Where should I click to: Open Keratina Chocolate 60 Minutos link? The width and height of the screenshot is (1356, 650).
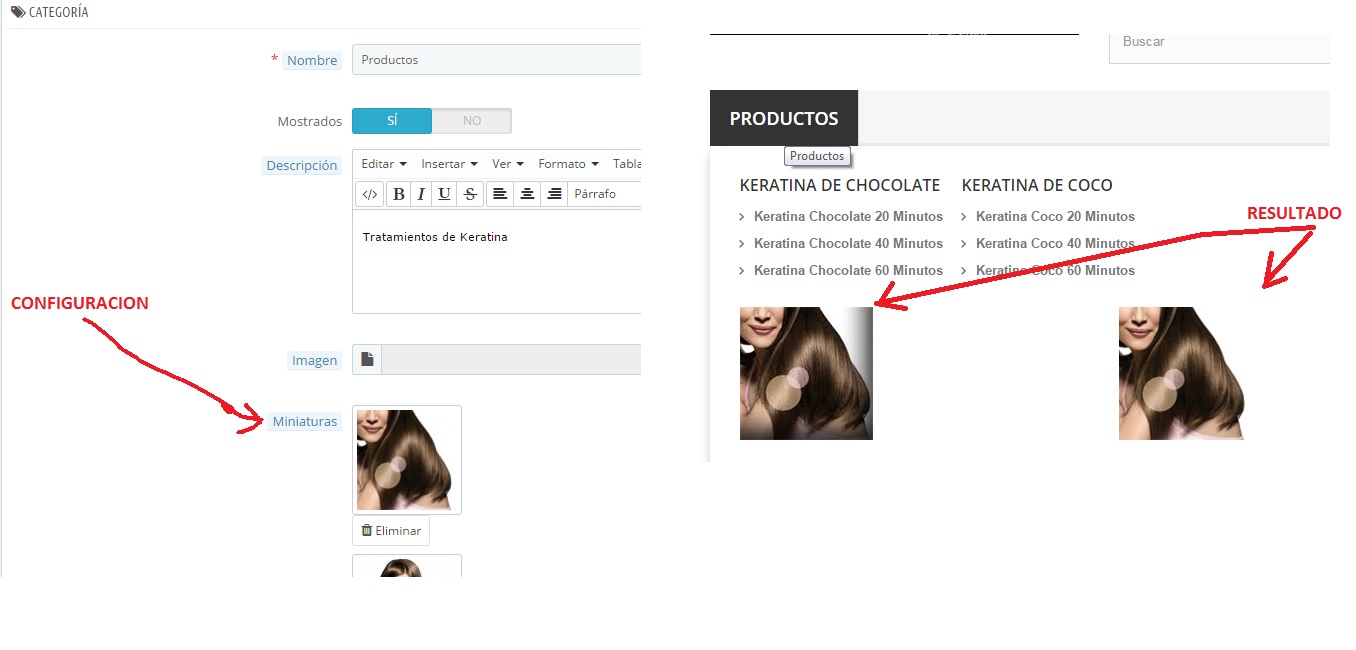click(848, 270)
